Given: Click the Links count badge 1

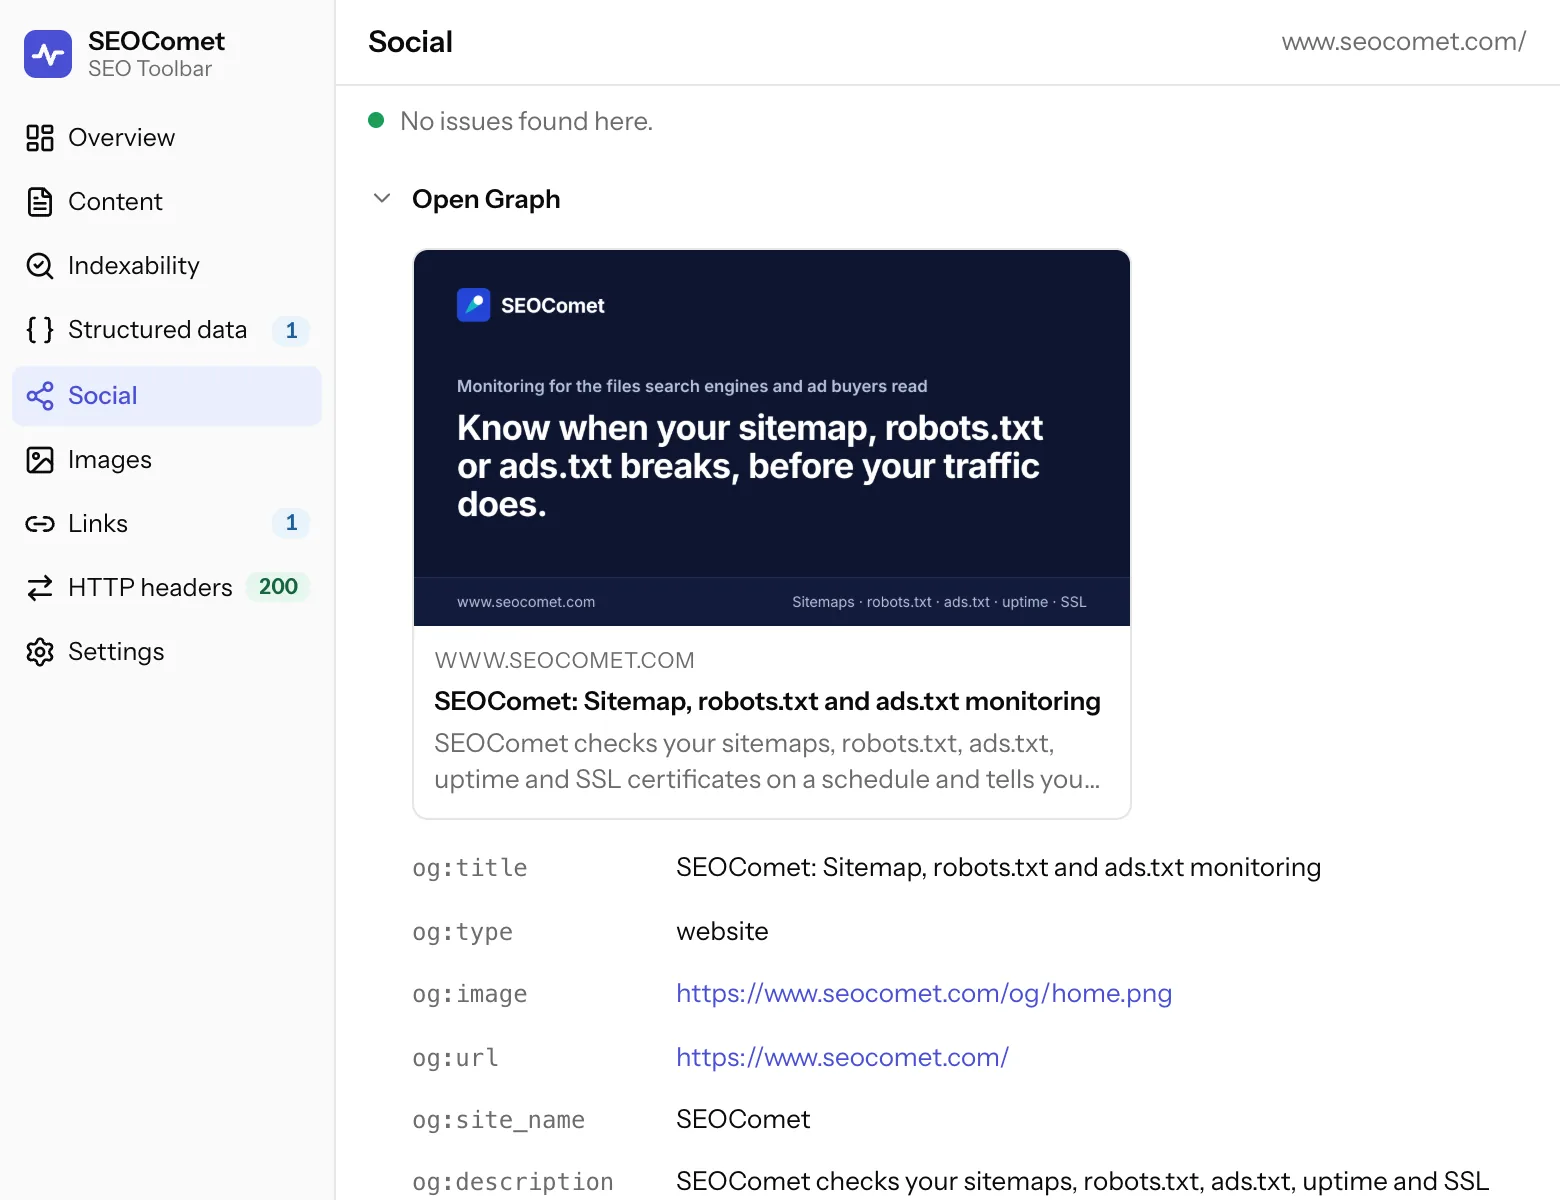Looking at the screenshot, I should [x=291, y=523].
